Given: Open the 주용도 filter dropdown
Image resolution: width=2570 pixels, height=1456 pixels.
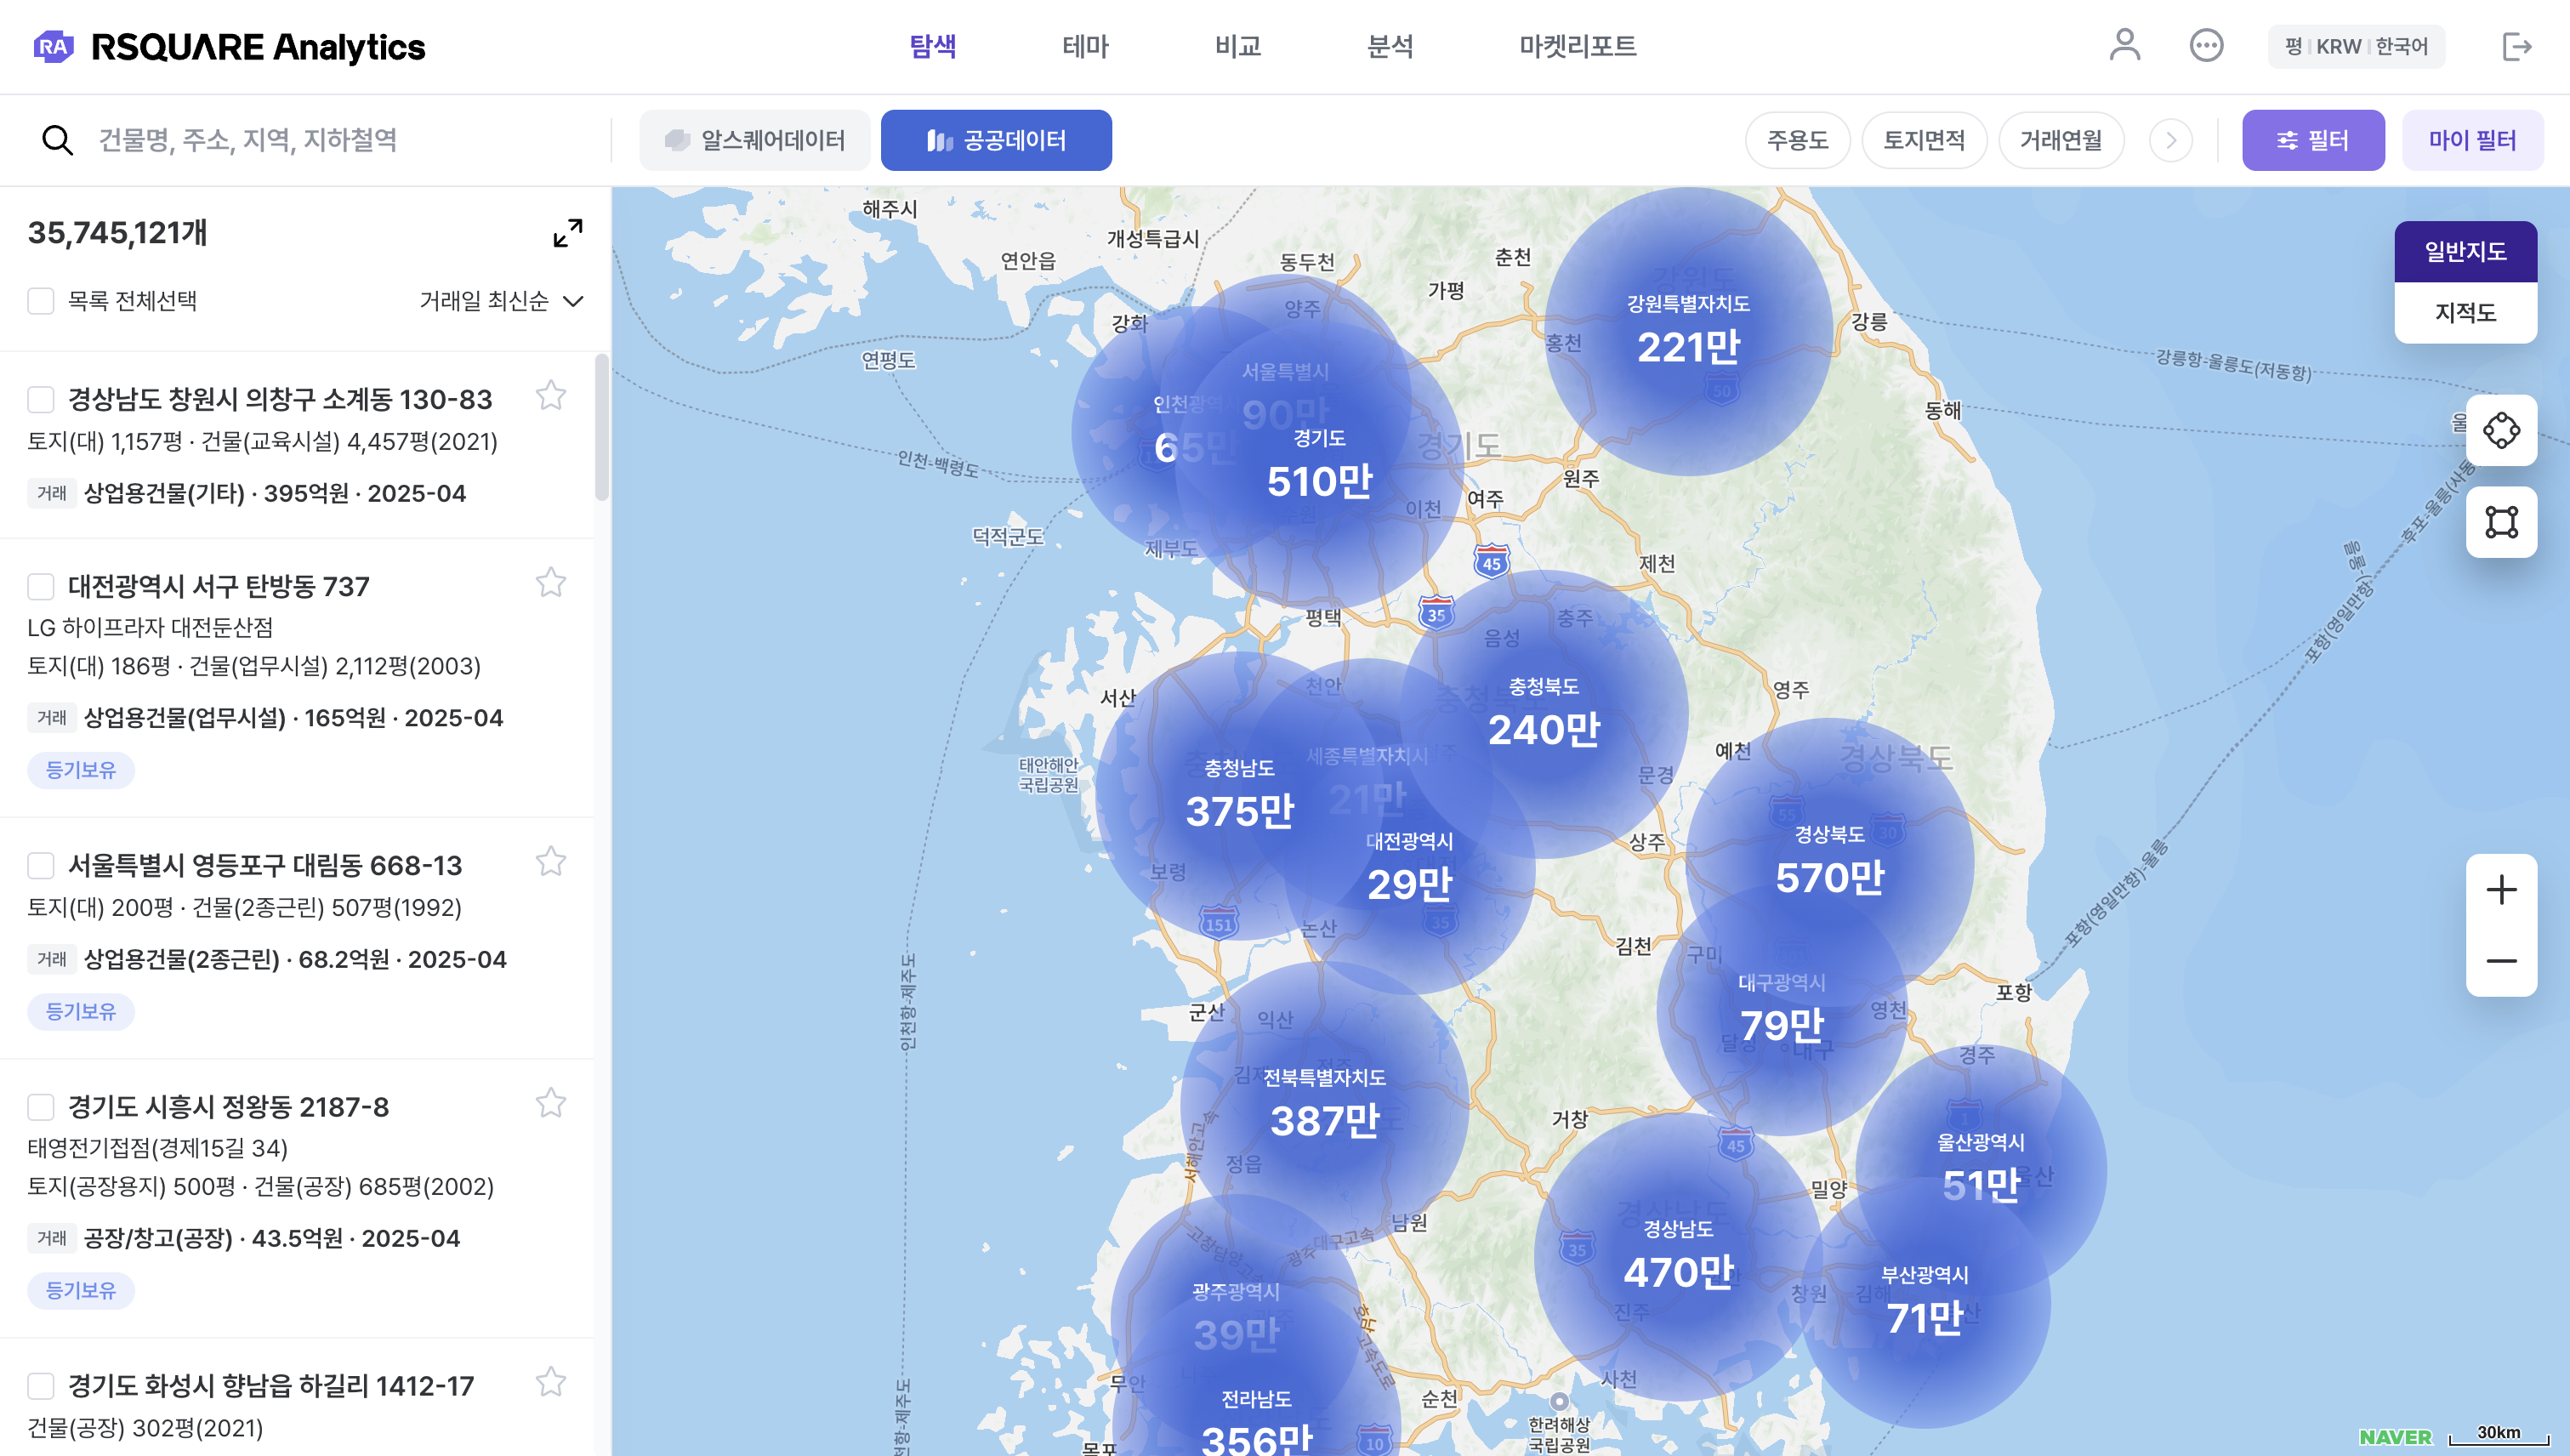Looking at the screenshot, I should point(1797,140).
